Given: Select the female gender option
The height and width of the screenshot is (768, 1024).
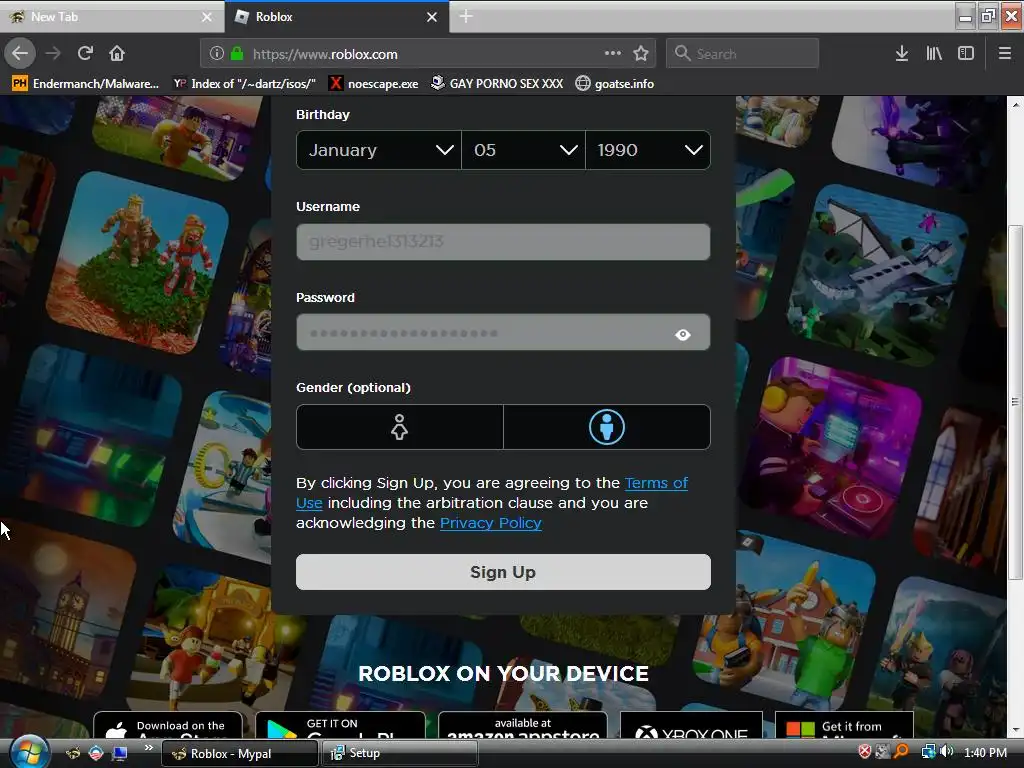Looking at the screenshot, I should [x=400, y=427].
